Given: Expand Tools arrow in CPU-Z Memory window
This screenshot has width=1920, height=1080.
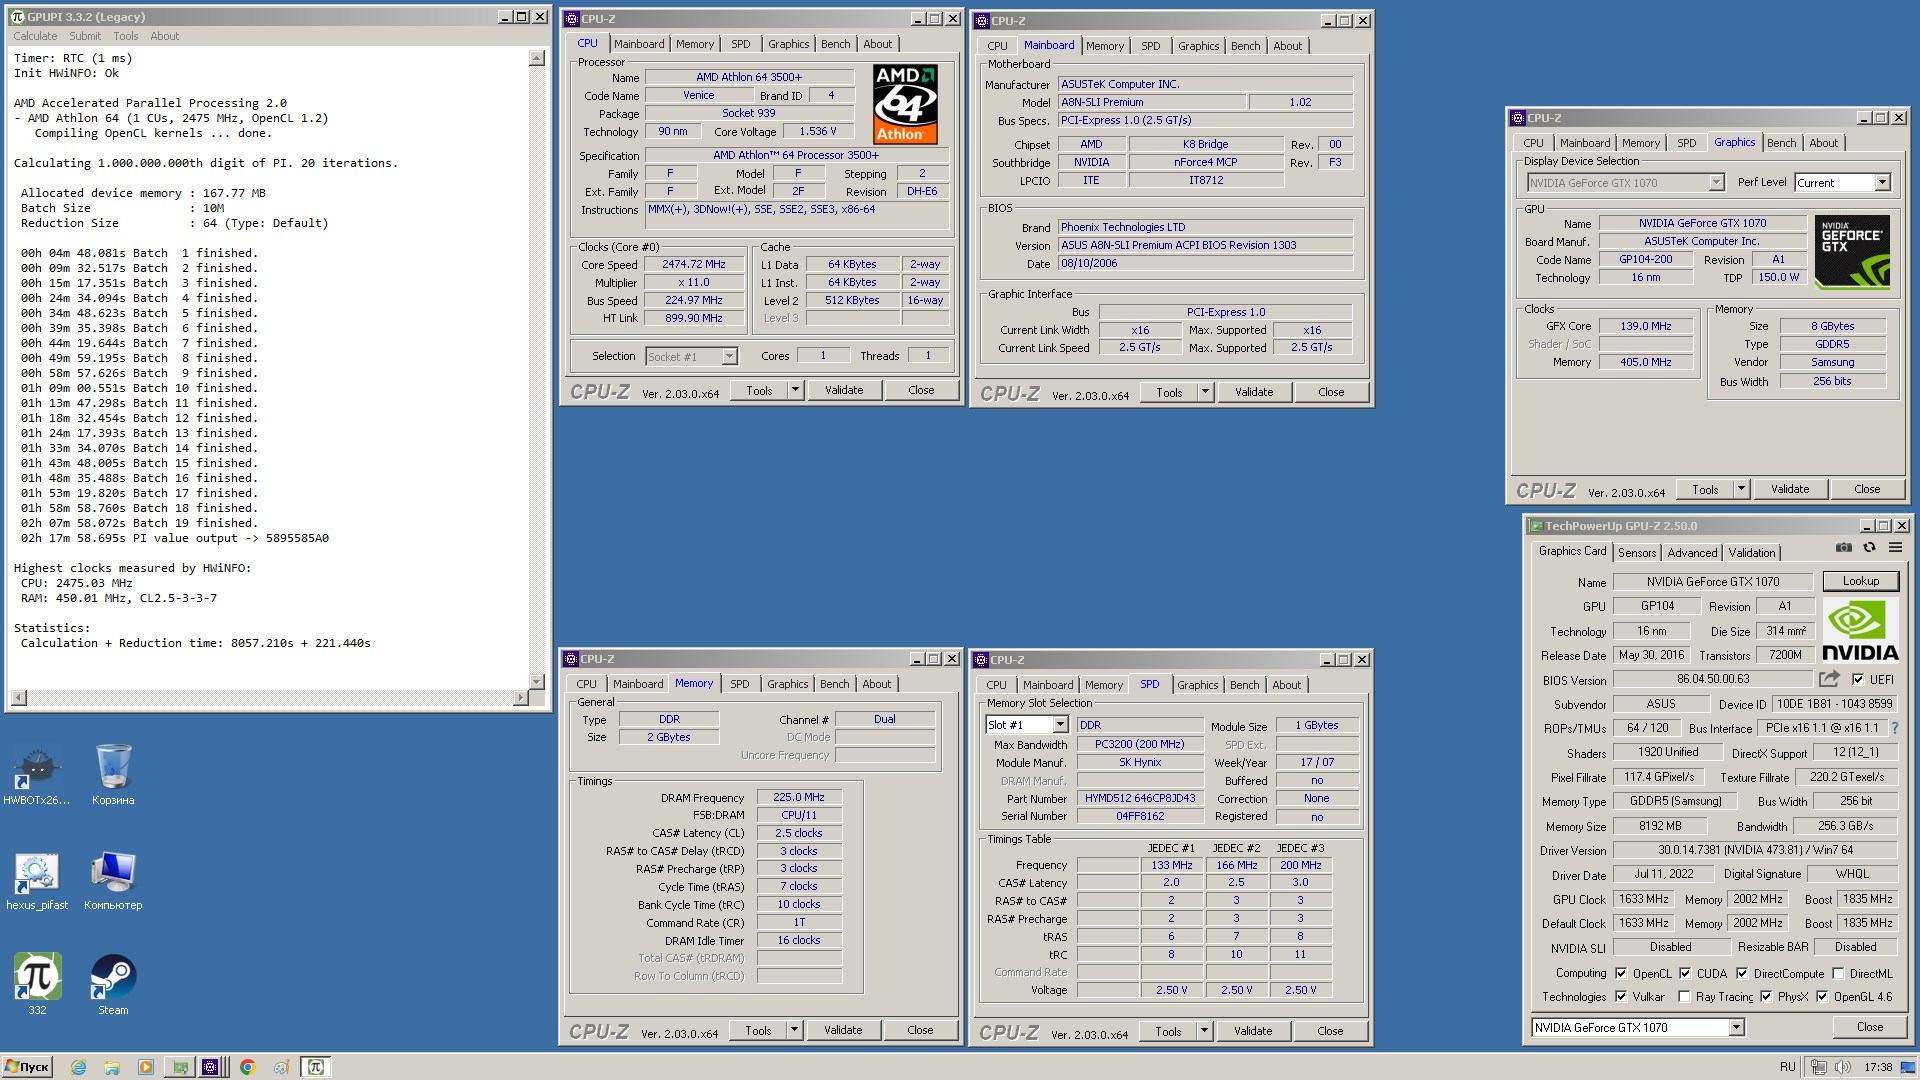Looking at the screenshot, I should 794,1030.
